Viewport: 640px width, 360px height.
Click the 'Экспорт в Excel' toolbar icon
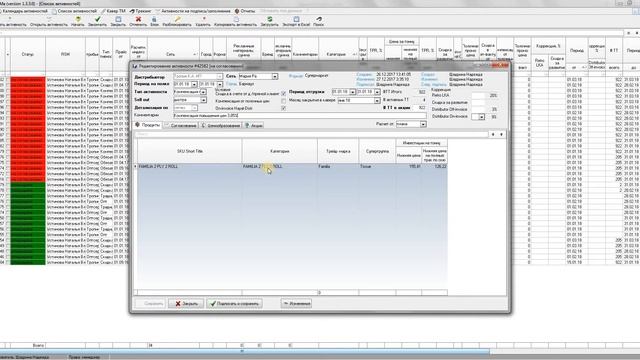[x=296, y=21]
